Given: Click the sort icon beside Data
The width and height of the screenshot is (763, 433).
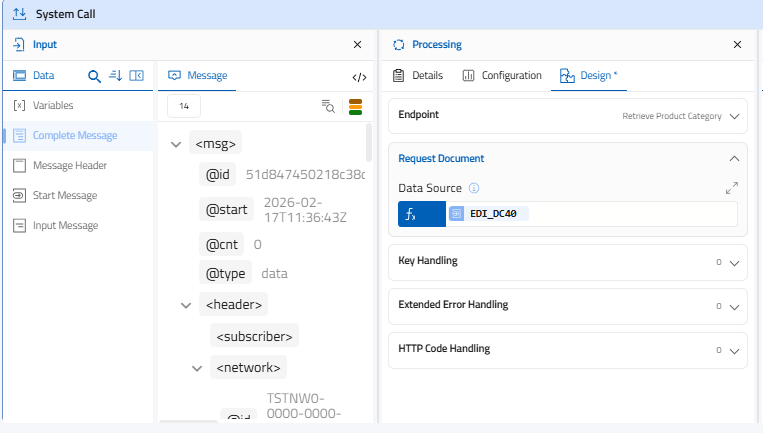Looking at the screenshot, I should tap(115, 76).
